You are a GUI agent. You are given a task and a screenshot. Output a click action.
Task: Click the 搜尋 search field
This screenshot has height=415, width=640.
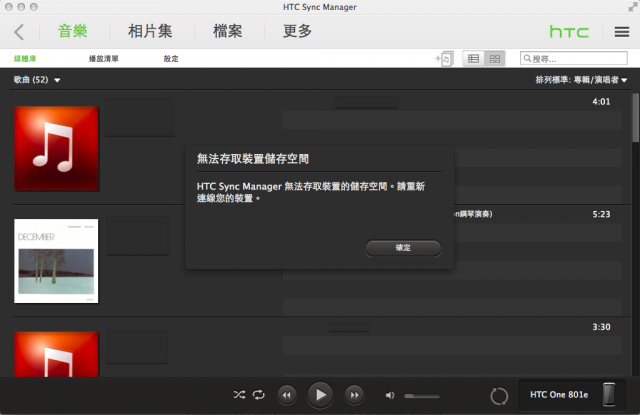tap(573, 58)
